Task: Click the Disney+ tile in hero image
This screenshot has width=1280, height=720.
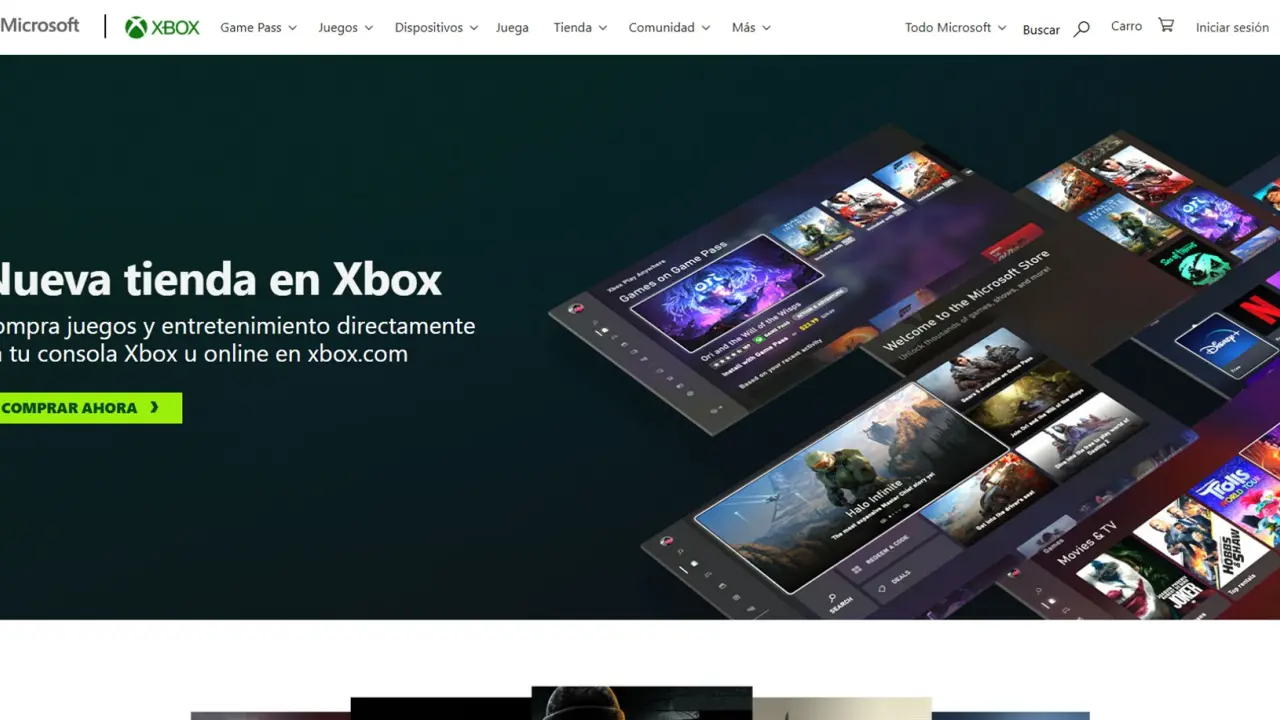Action: [1211, 345]
